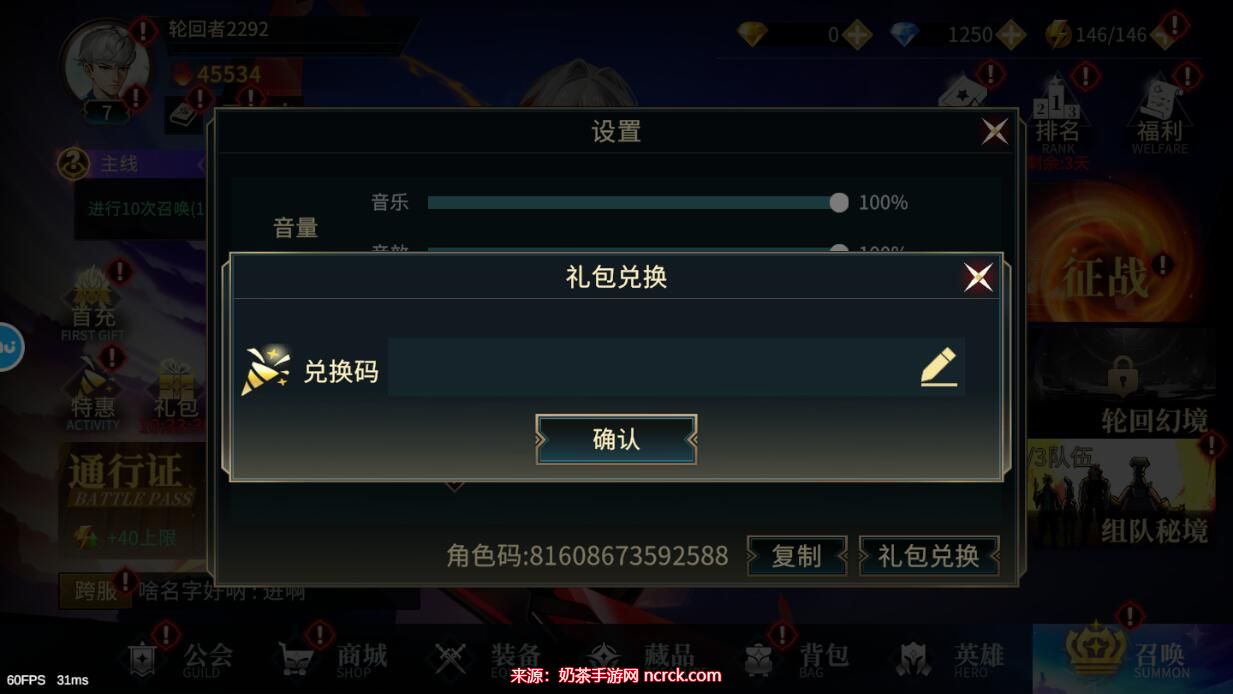Open the 商城 shop tab
Screen dimensions: 1233x694
(x=332, y=657)
